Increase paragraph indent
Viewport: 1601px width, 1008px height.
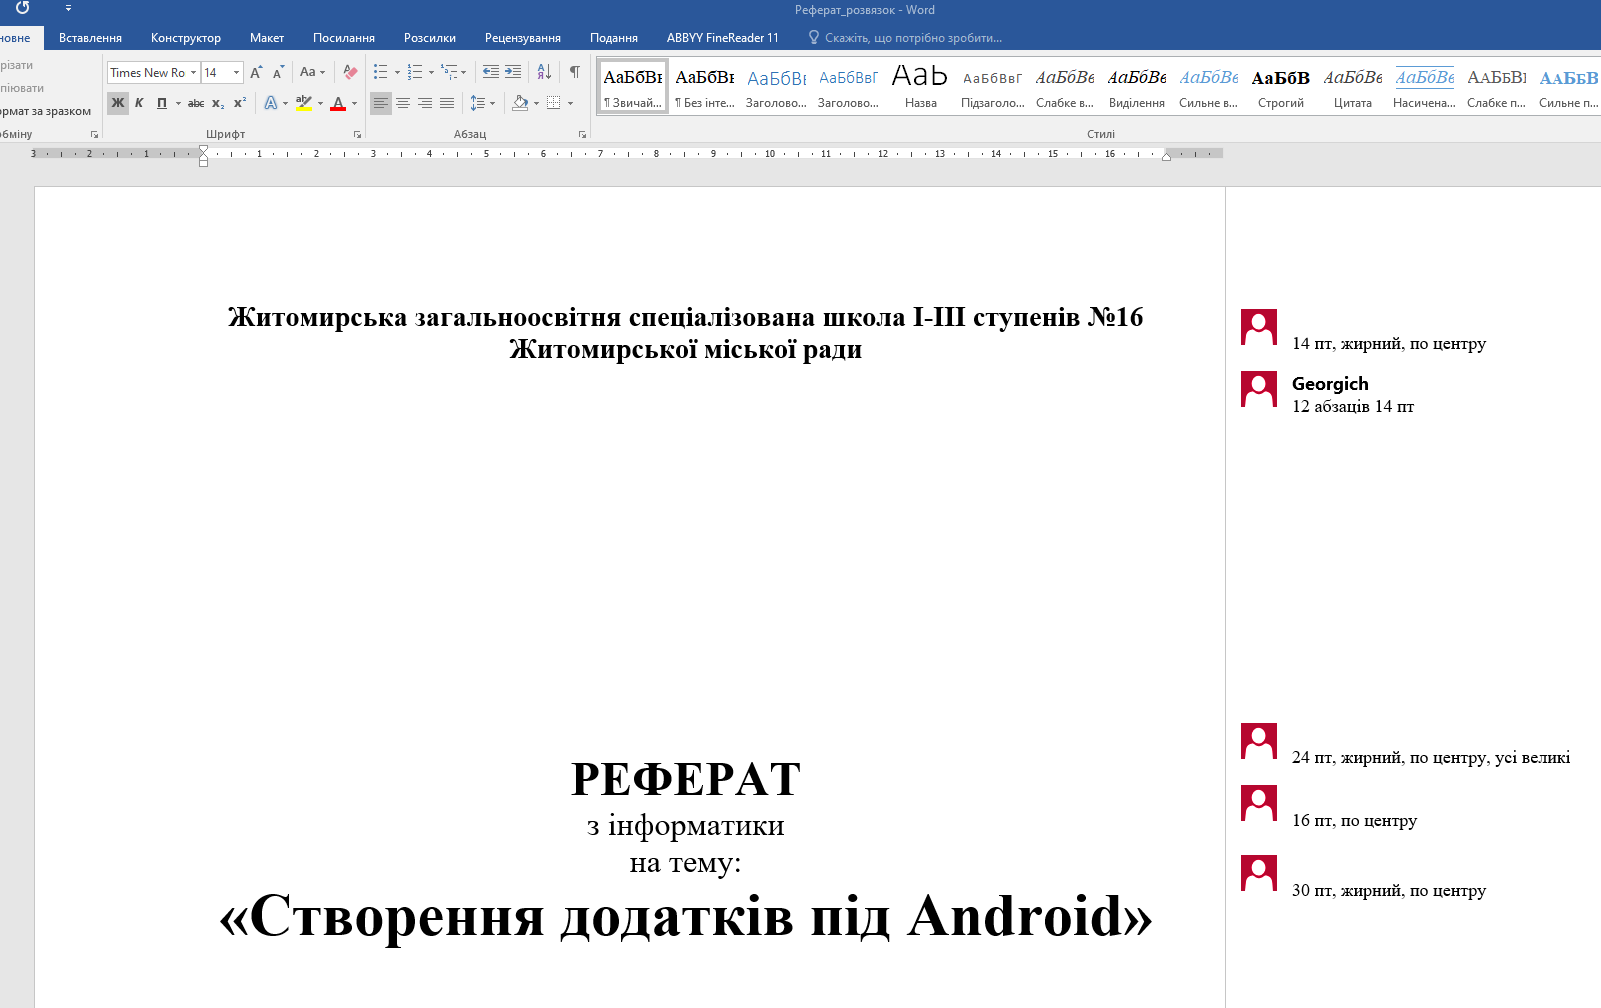coord(513,72)
